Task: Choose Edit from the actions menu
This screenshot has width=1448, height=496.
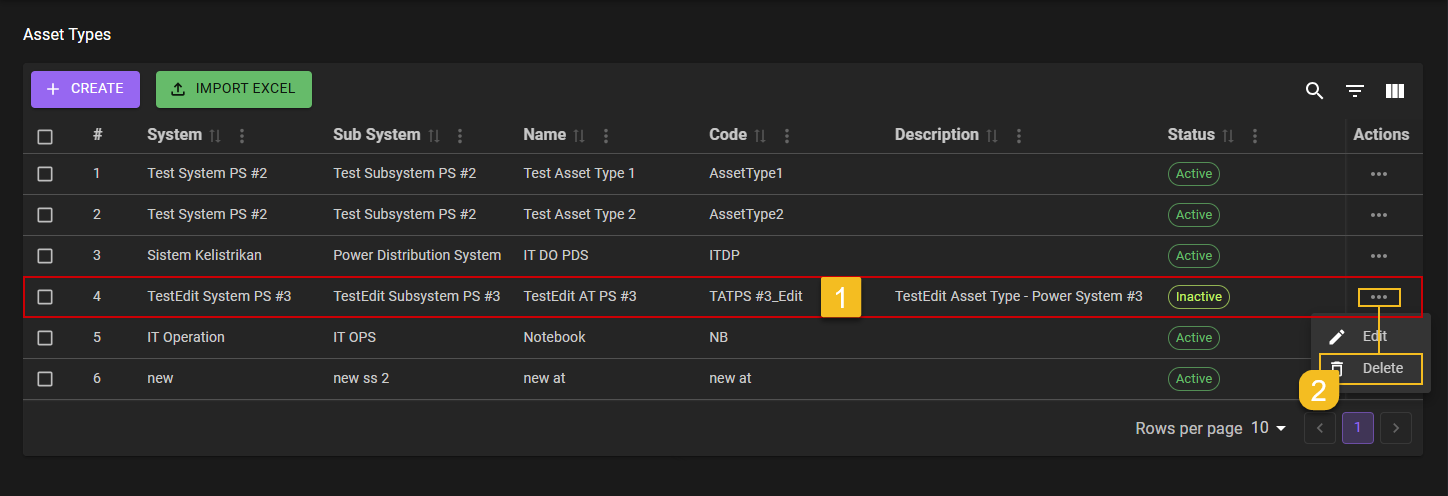Action: (1372, 337)
